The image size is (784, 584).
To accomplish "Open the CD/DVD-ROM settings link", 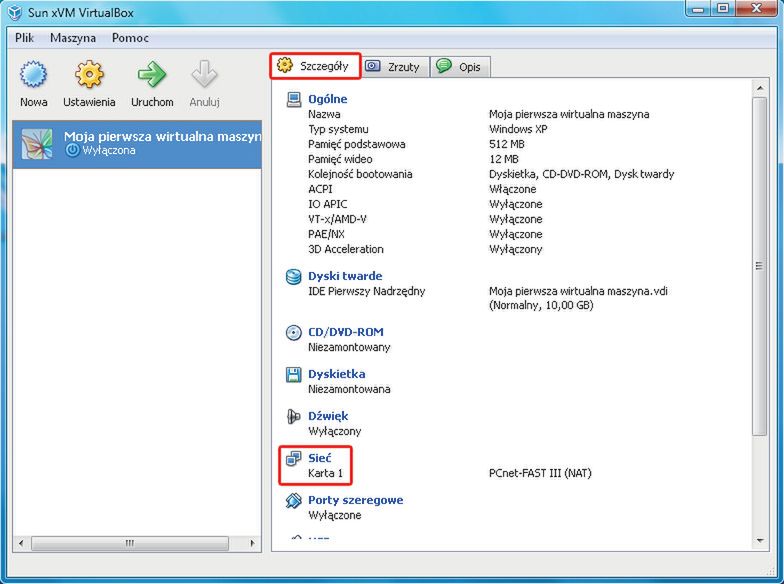I will (x=346, y=332).
